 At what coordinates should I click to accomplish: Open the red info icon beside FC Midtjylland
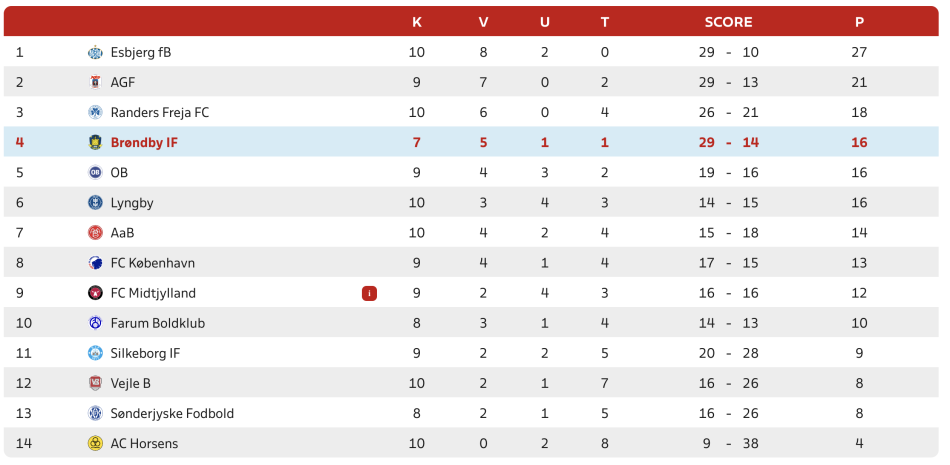pyautogui.click(x=370, y=293)
